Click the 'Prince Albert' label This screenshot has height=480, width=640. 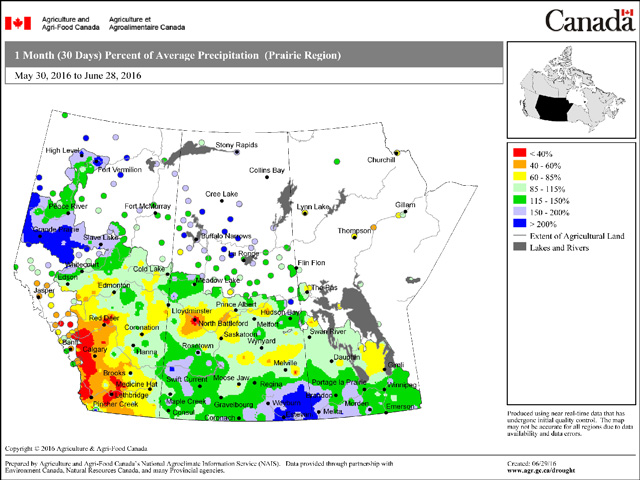point(236,304)
